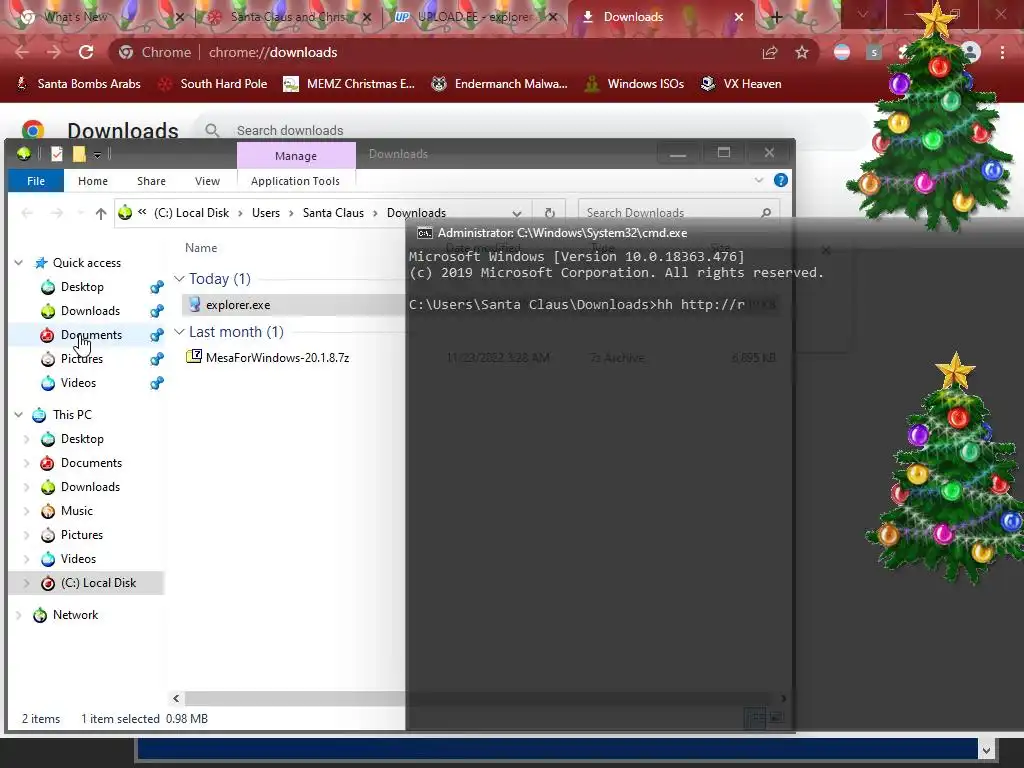Open the View ribbon tab
This screenshot has width=1024, height=768.
(x=207, y=181)
